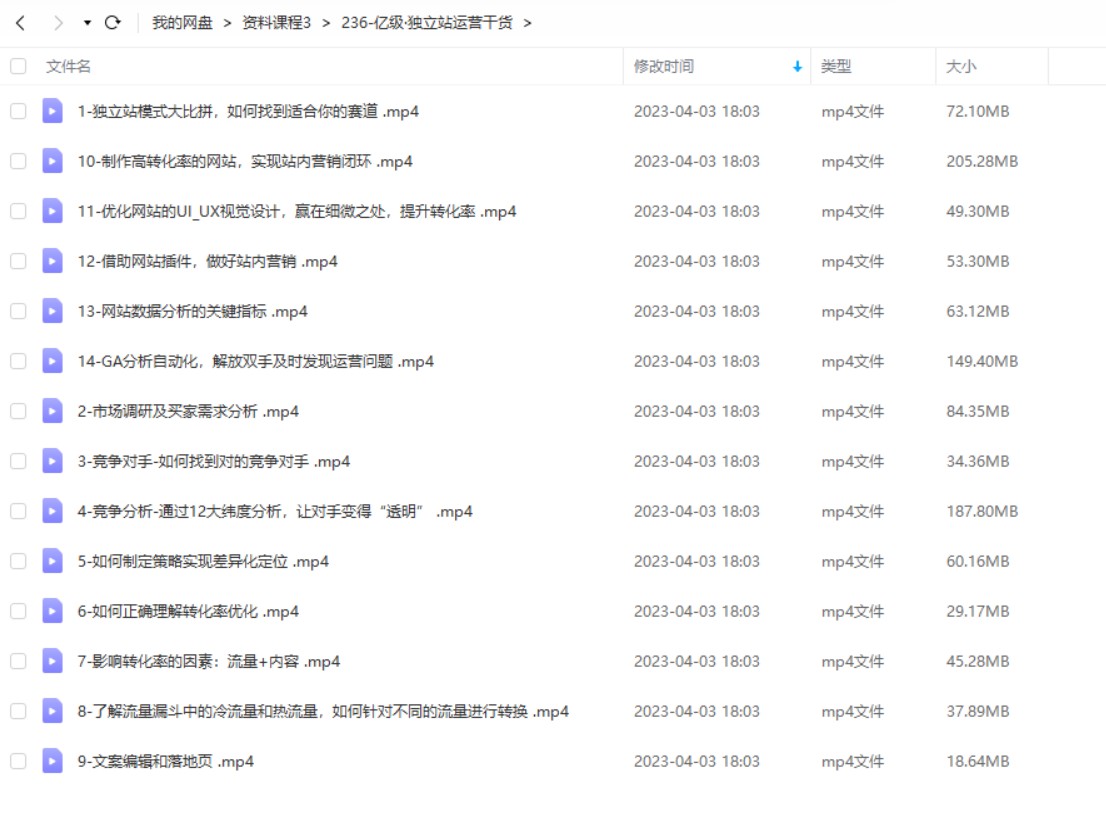
Task: Select file name 3-竞争对手-如何找到对的竞争对手 .mp4
Action: (x=214, y=461)
